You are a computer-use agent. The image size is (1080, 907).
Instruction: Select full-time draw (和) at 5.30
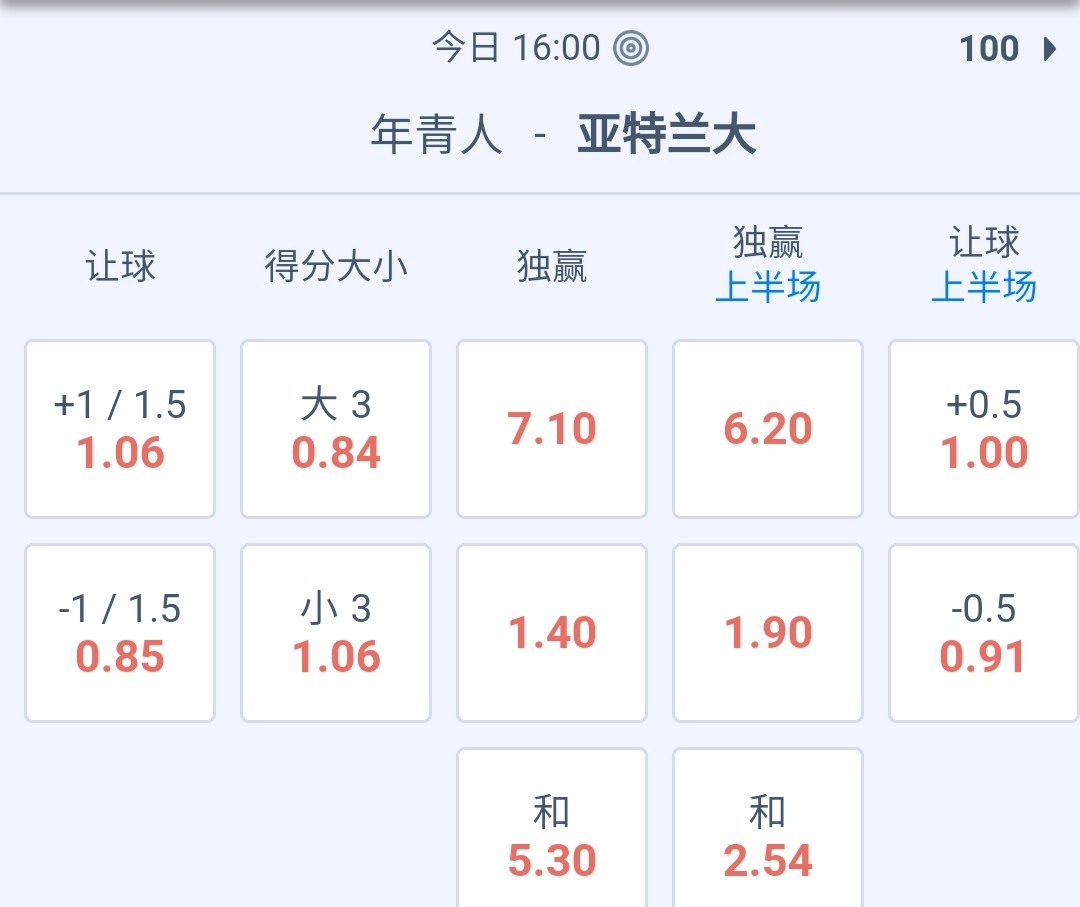(x=552, y=835)
